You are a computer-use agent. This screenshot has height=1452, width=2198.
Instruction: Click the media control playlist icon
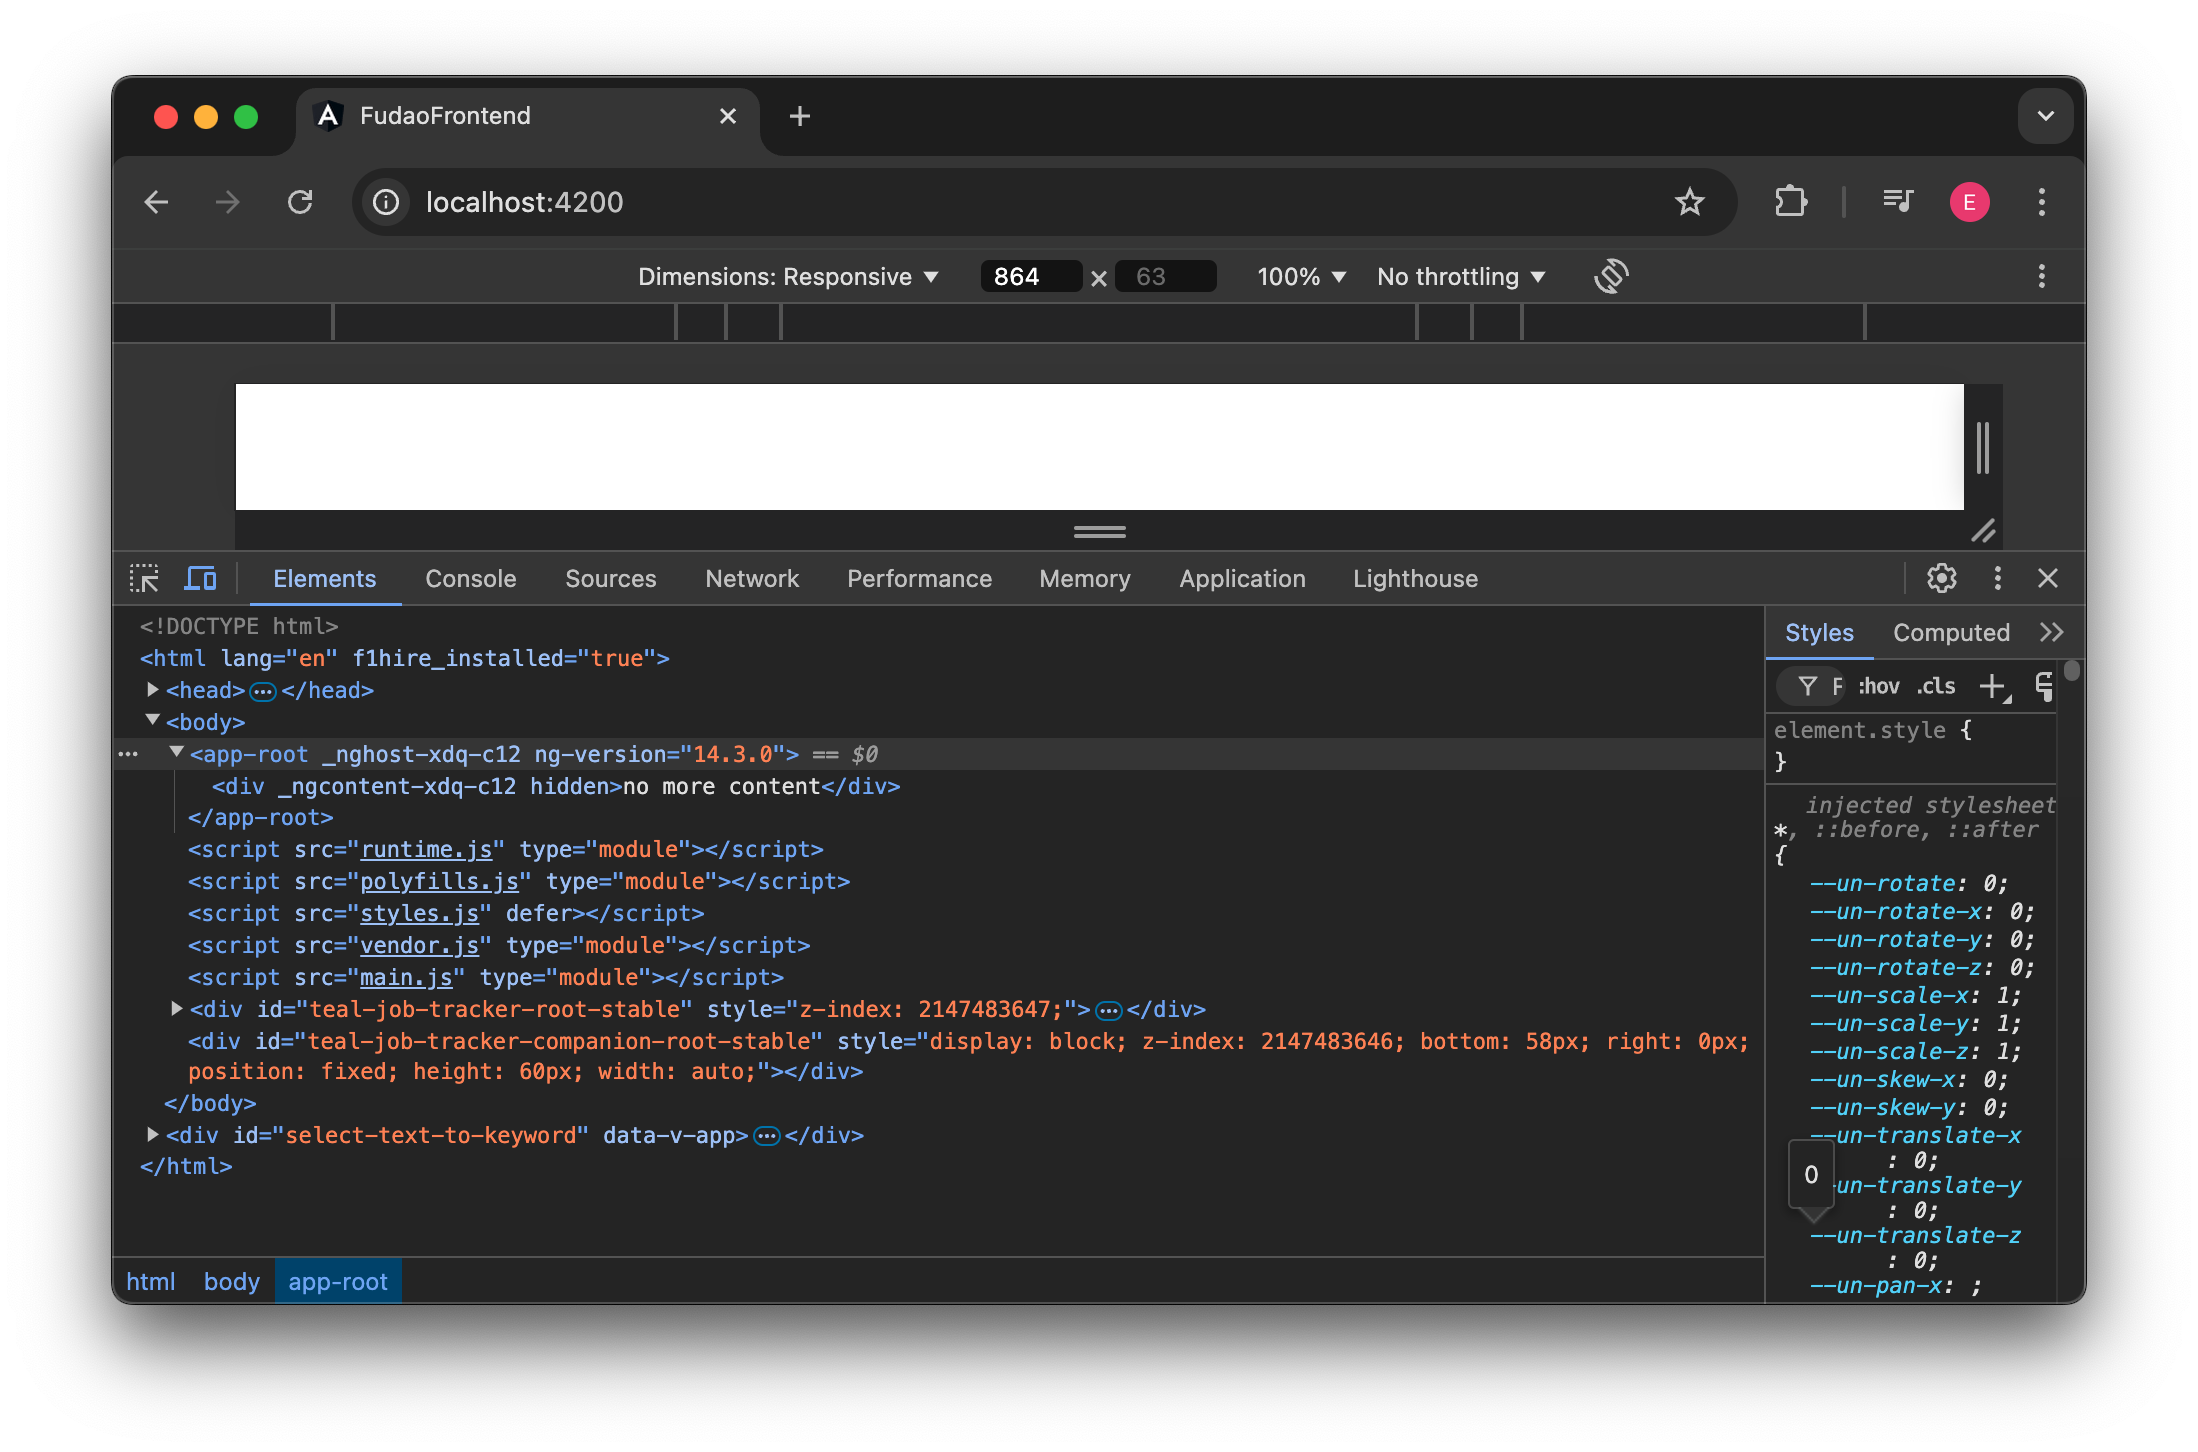coord(1897,202)
